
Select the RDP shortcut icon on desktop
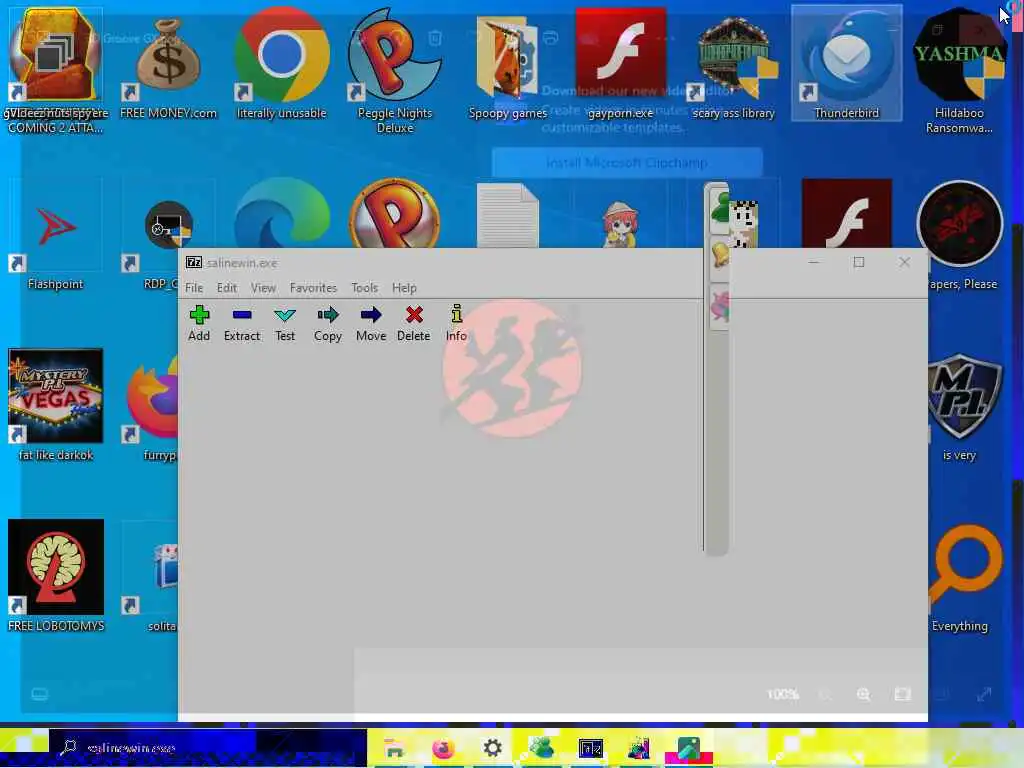coord(161,236)
